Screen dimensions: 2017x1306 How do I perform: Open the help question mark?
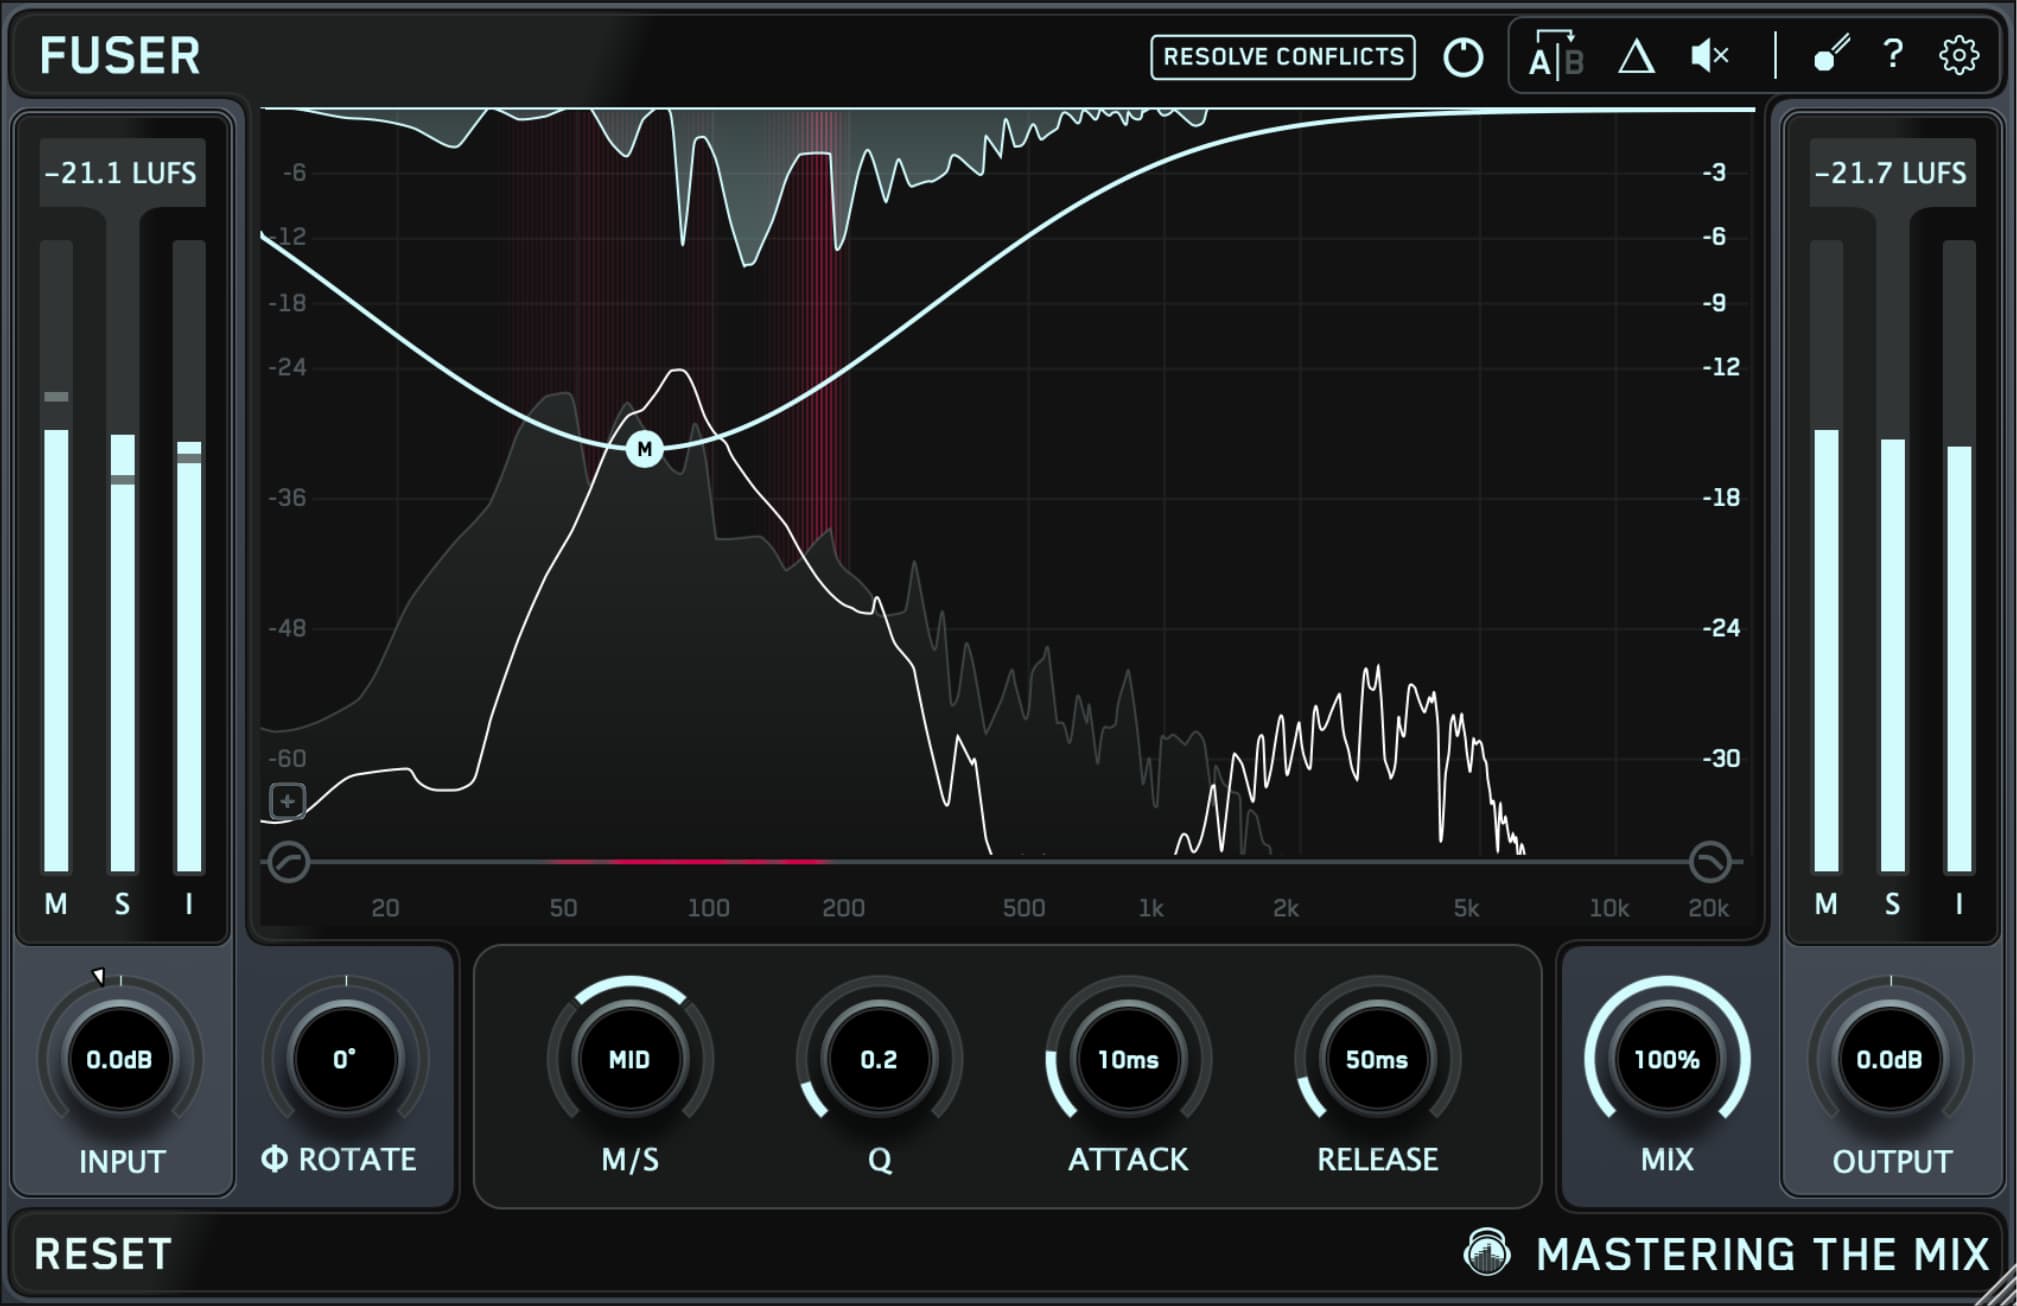click(1893, 55)
